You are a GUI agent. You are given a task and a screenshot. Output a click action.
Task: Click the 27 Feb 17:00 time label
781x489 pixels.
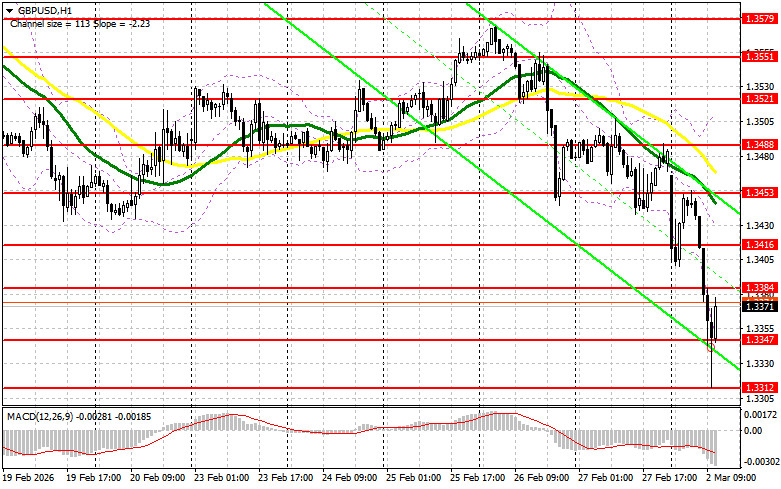670,478
